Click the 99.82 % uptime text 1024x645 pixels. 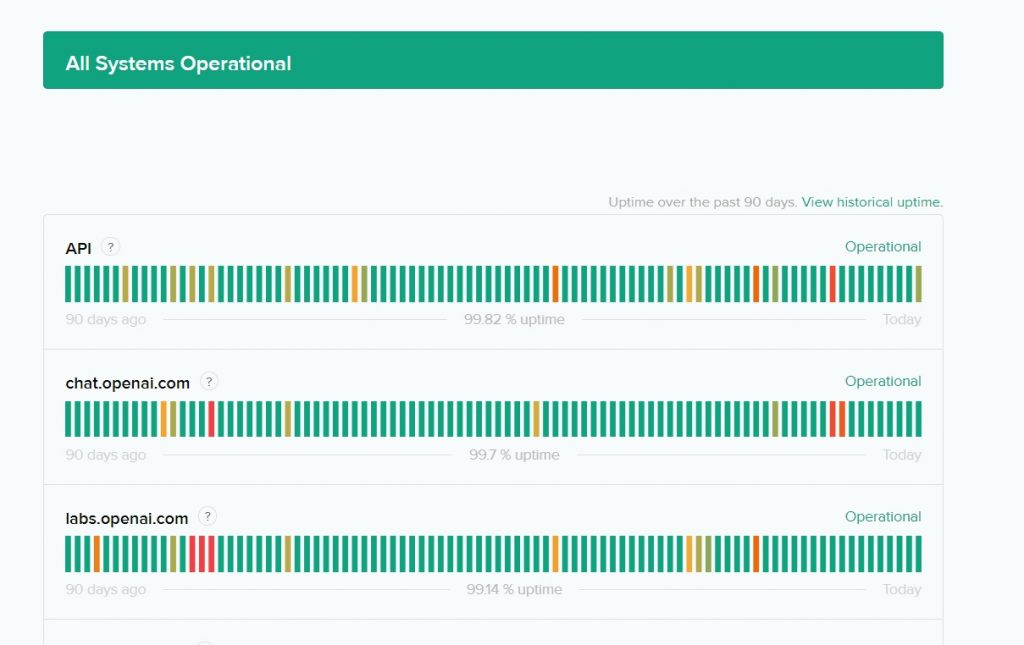point(514,320)
